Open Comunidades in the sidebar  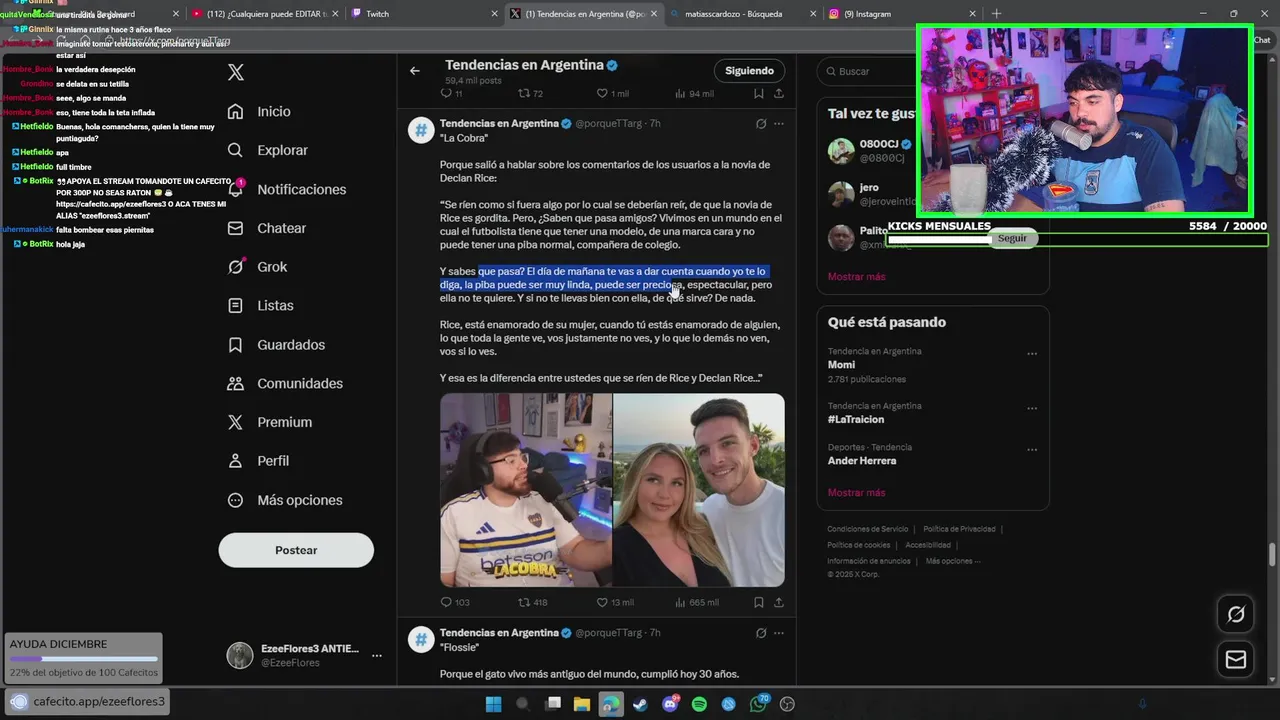point(285,383)
